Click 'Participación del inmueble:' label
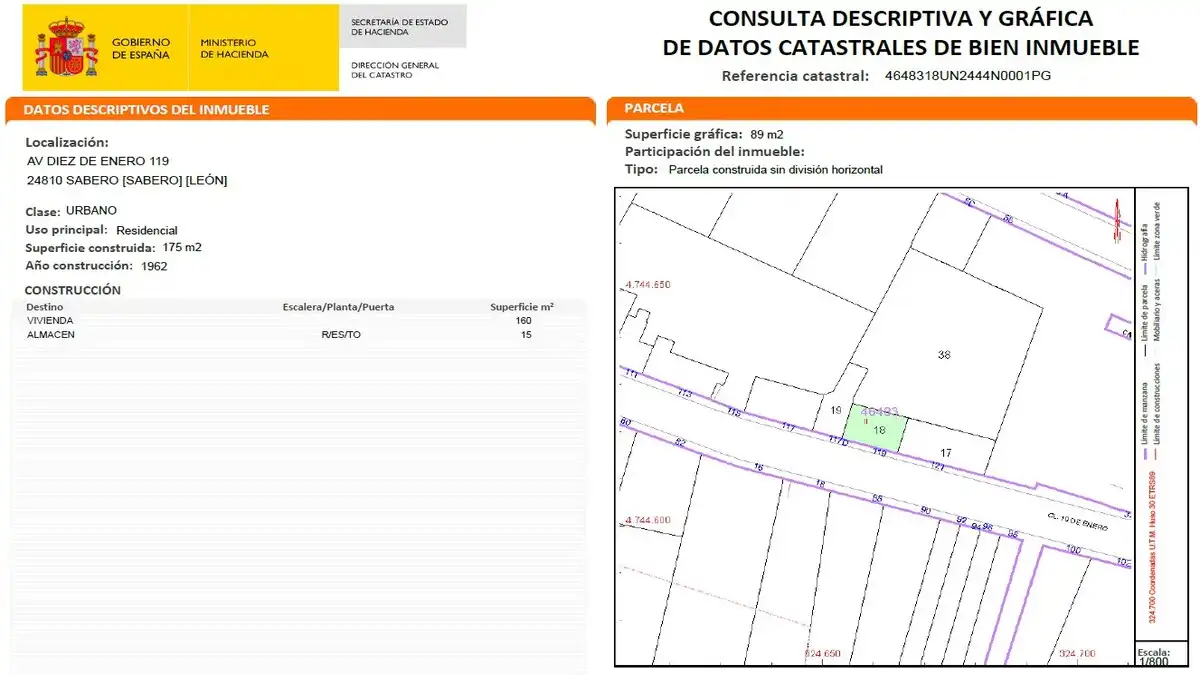The width and height of the screenshot is (1200, 675). click(x=715, y=152)
